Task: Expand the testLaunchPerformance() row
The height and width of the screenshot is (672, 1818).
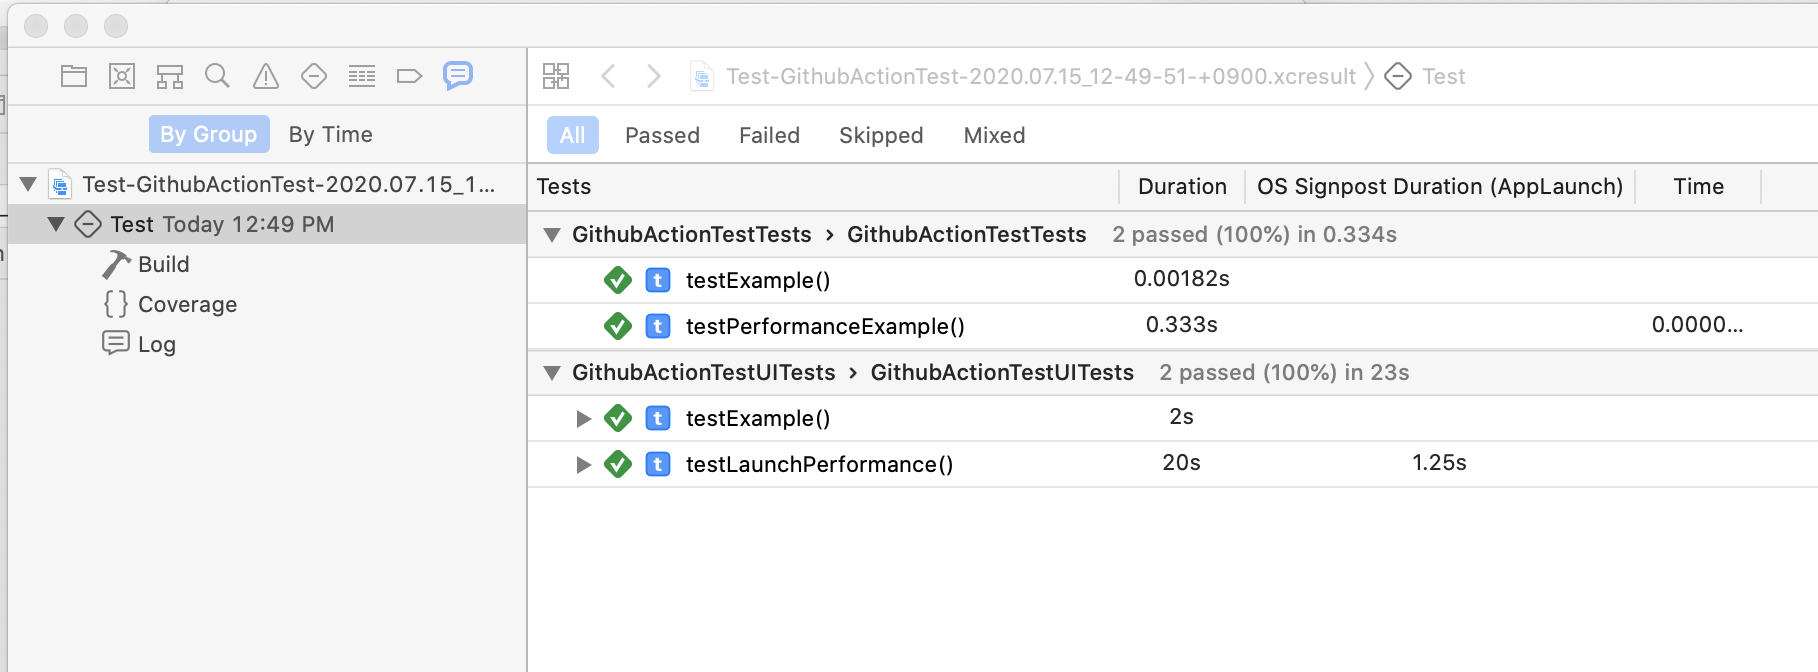Action: click(x=584, y=464)
